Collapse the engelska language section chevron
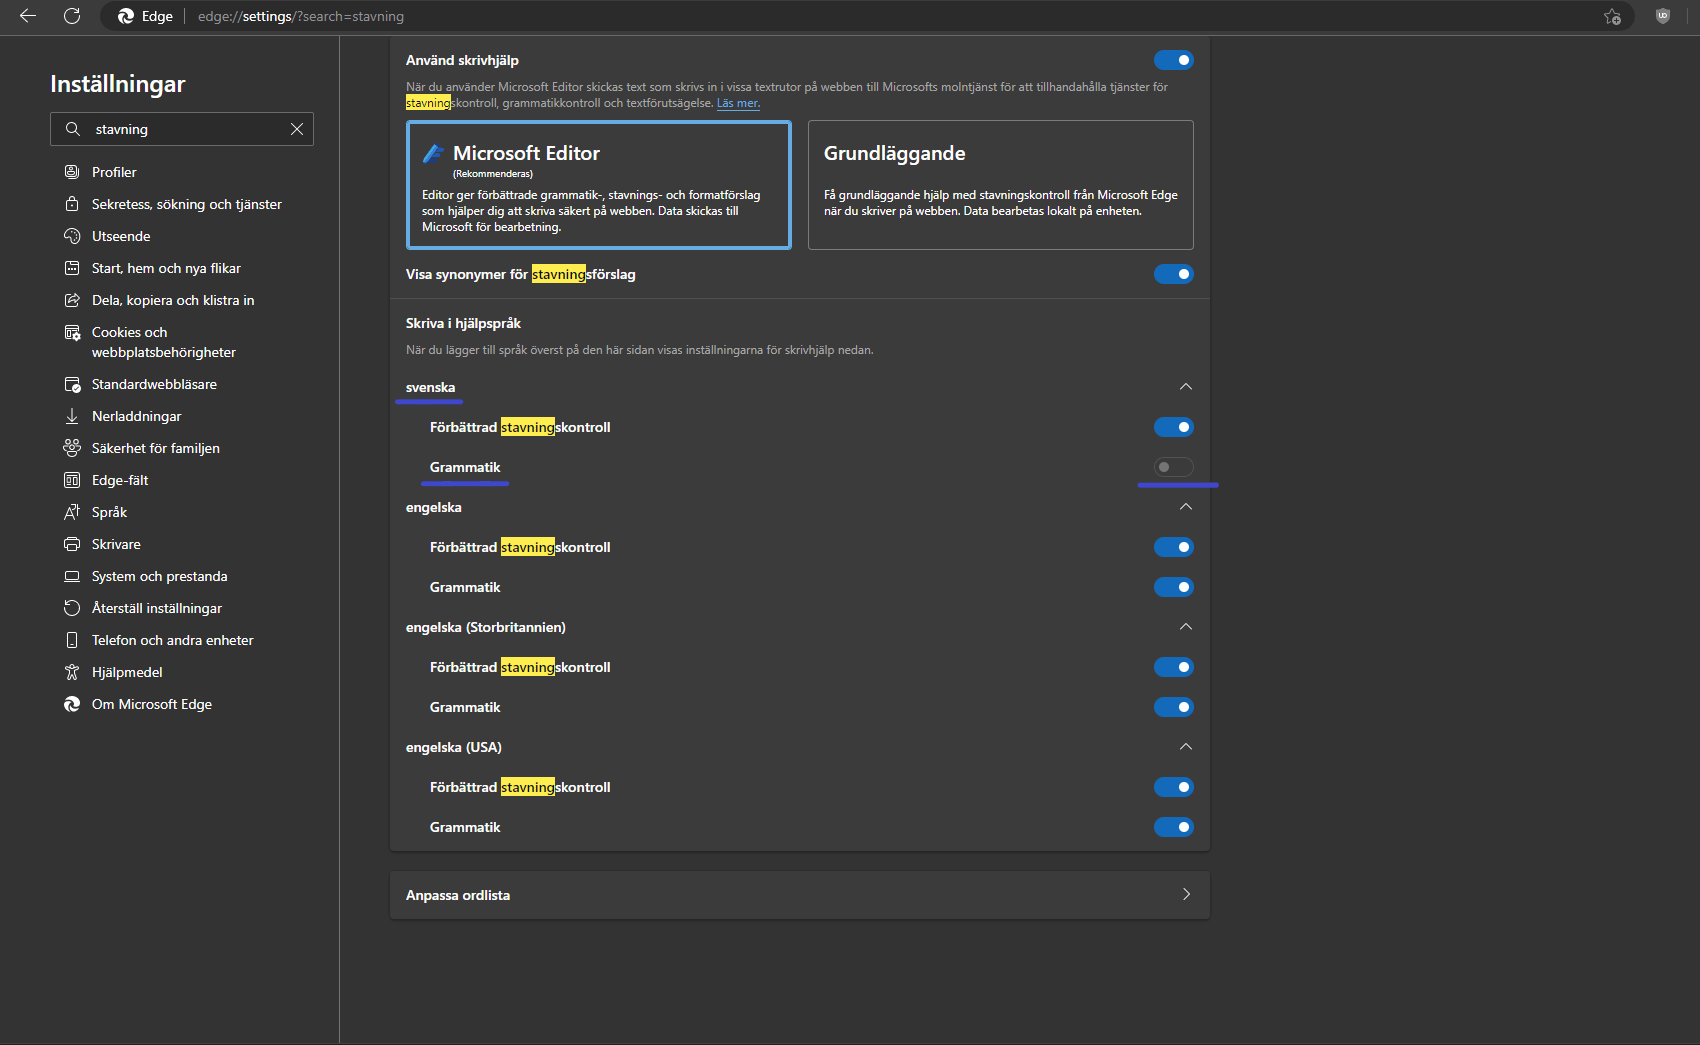 point(1186,507)
